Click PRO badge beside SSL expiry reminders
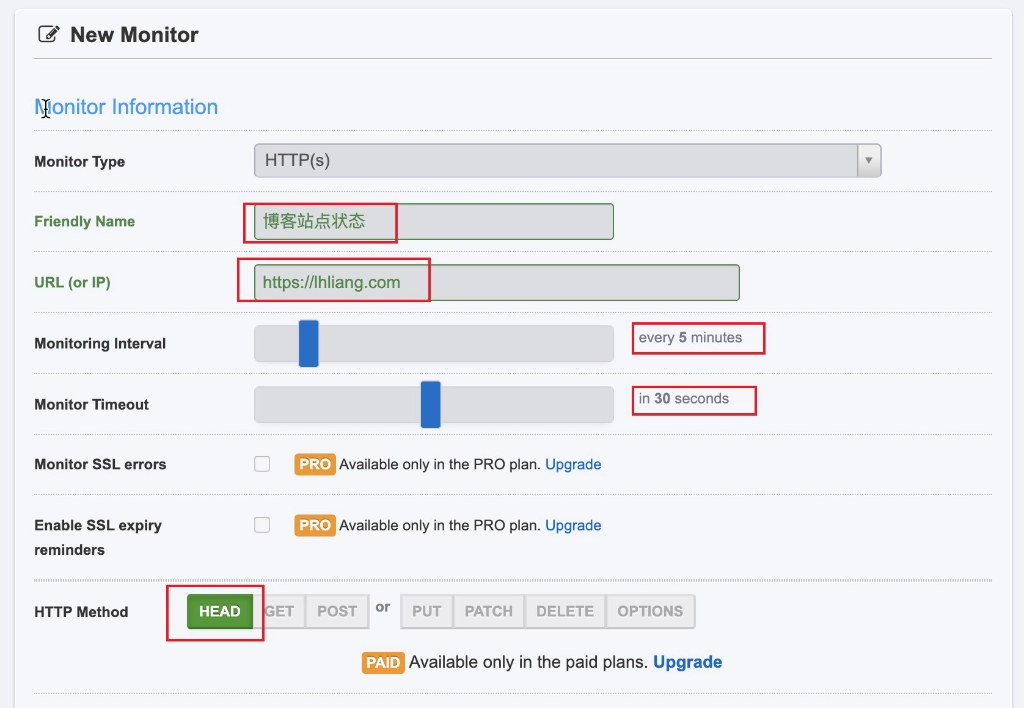This screenshot has width=1024, height=708. [x=314, y=525]
